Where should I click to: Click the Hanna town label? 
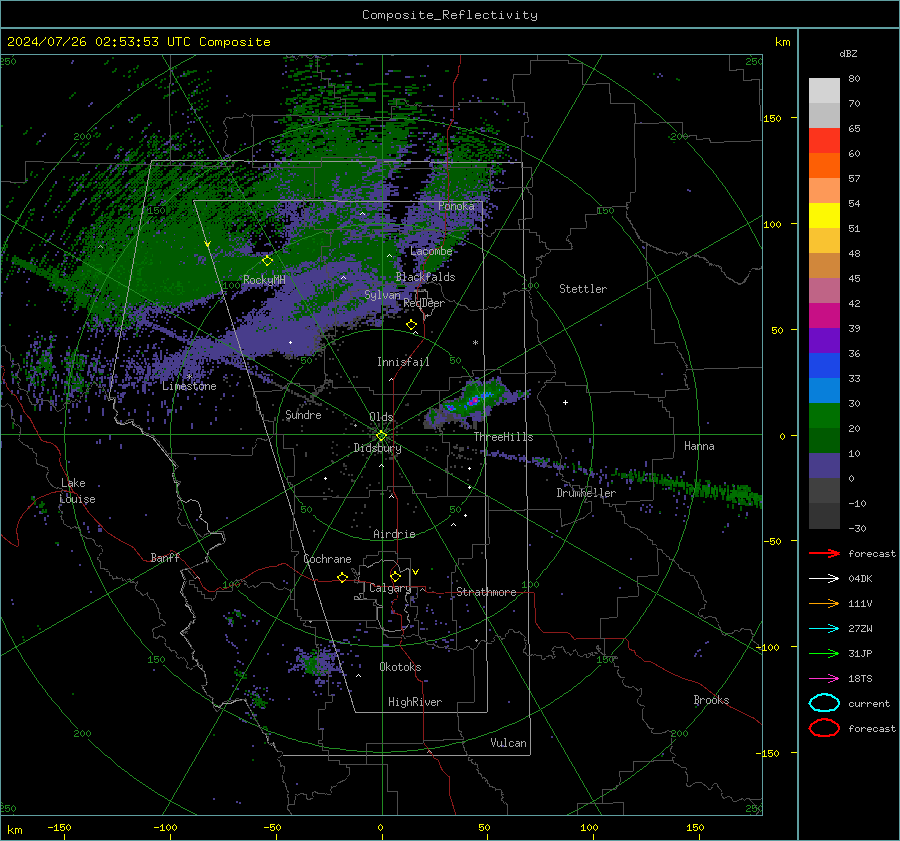point(699,446)
